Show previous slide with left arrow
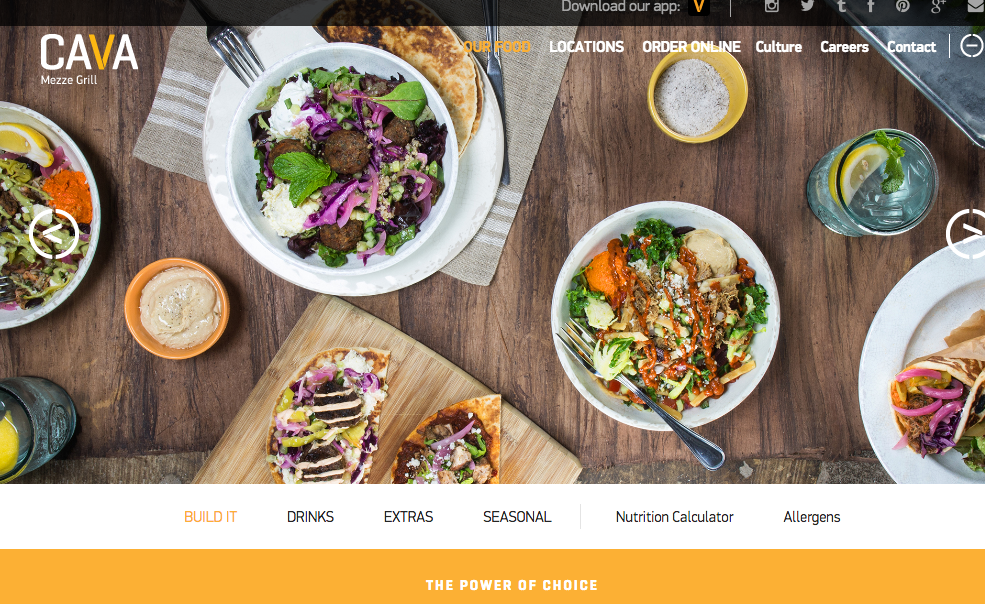 pos(53,234)
